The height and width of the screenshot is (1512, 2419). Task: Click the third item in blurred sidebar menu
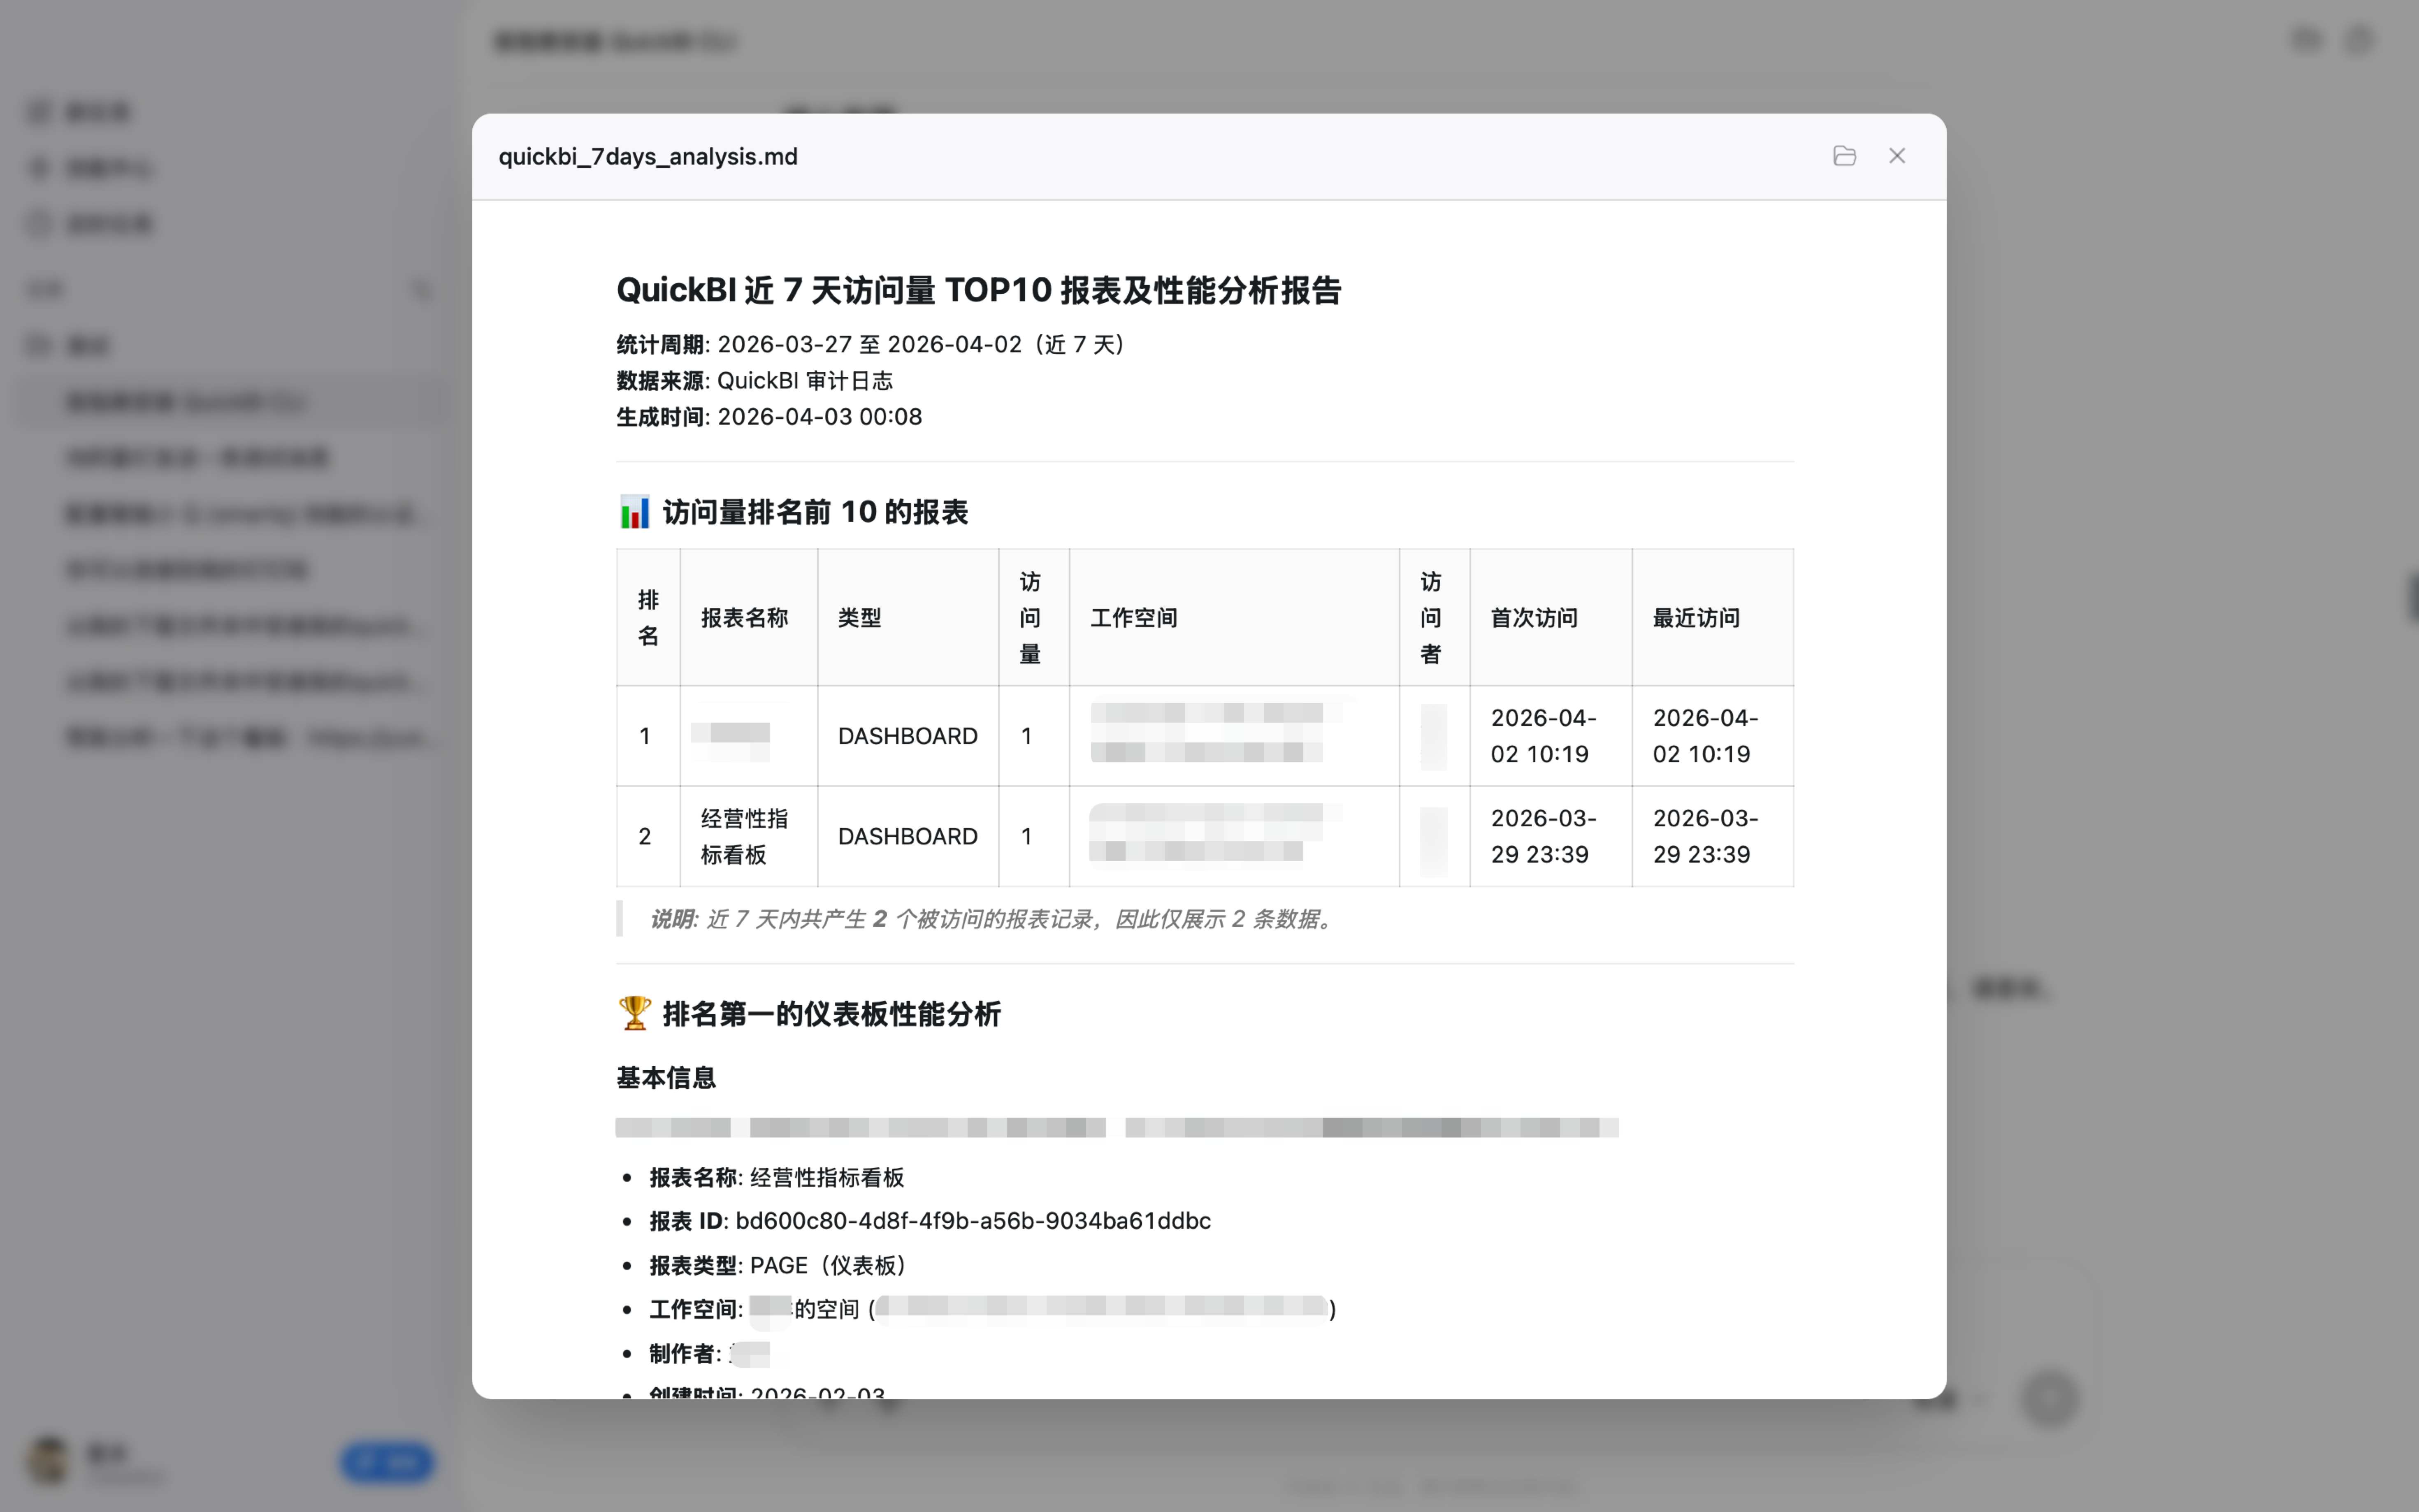(108, 224)
